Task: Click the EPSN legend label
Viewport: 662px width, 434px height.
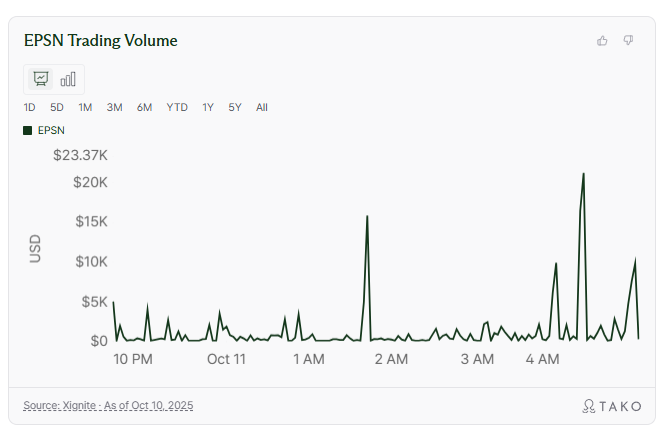Action: 51,130
